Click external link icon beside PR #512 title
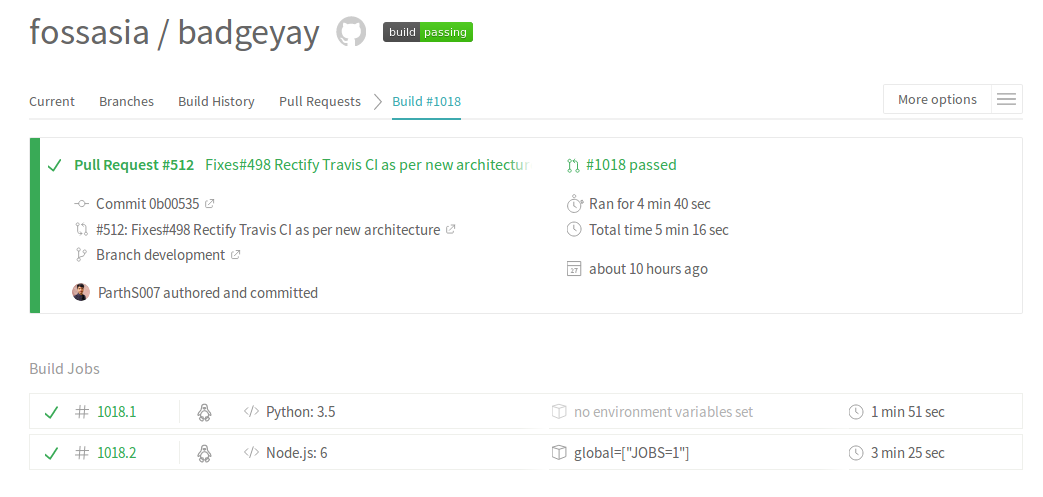Viewport: 1043px width, 497px height. pyautogui.click(x=451, y=229)
